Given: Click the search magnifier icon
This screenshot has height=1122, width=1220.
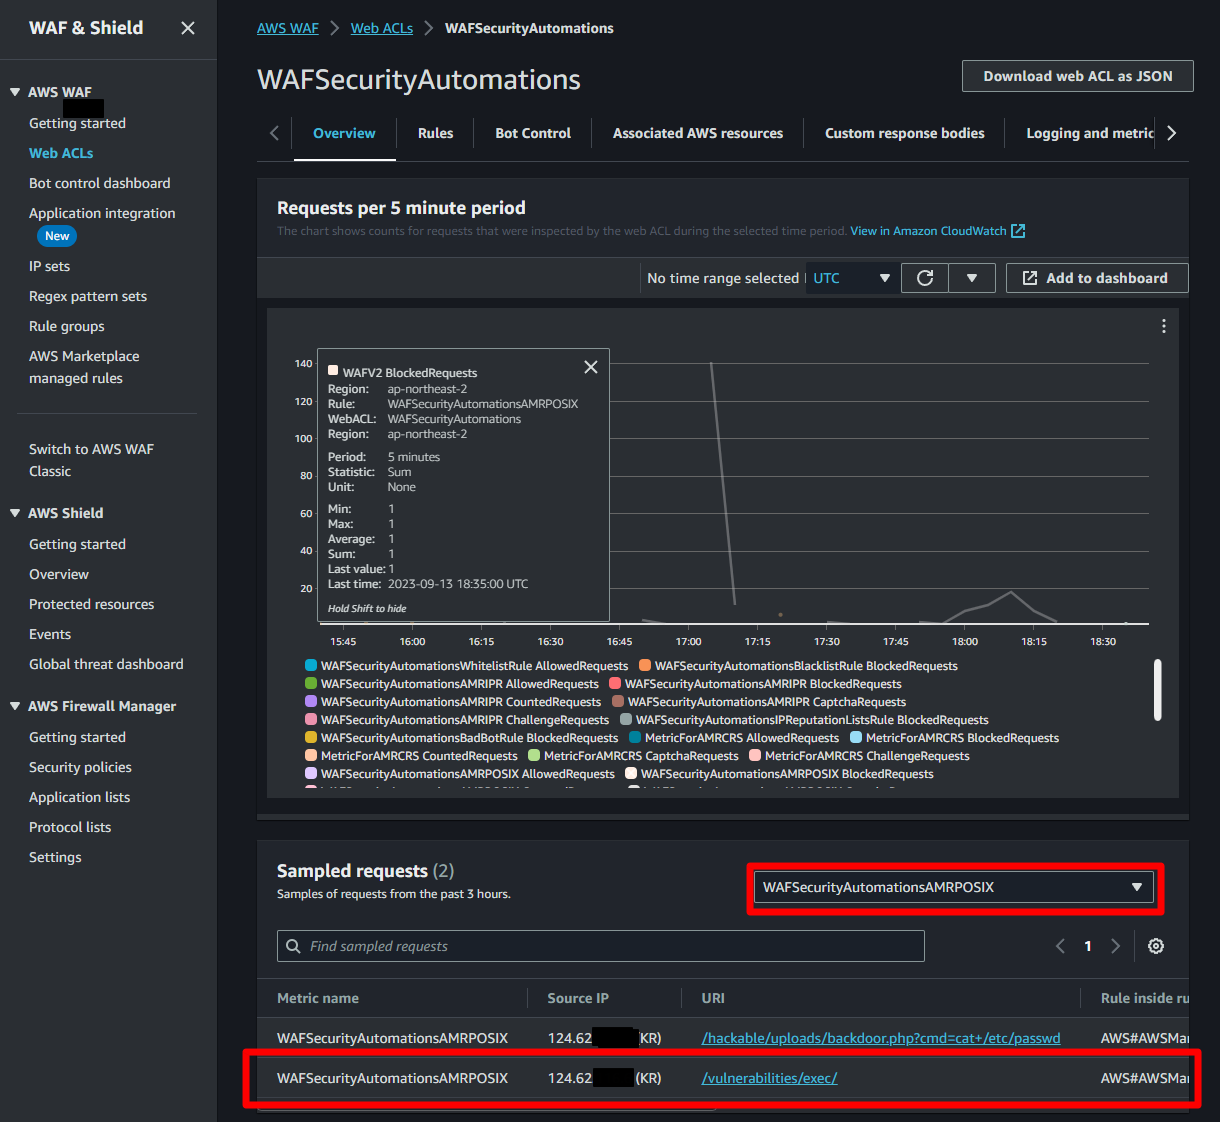Looking at the screenshot, I should click(293, 946).
